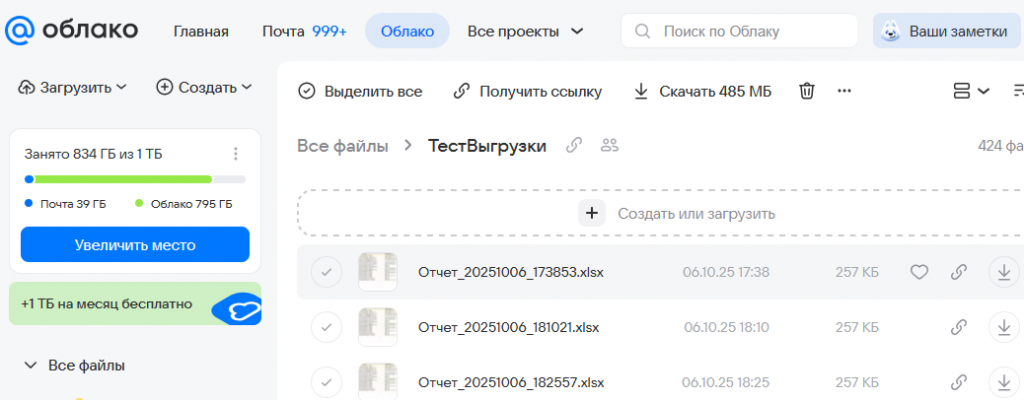1024x400 pixels.
Task: Open Все проекты dropdown in header
Action: [525, 31]
